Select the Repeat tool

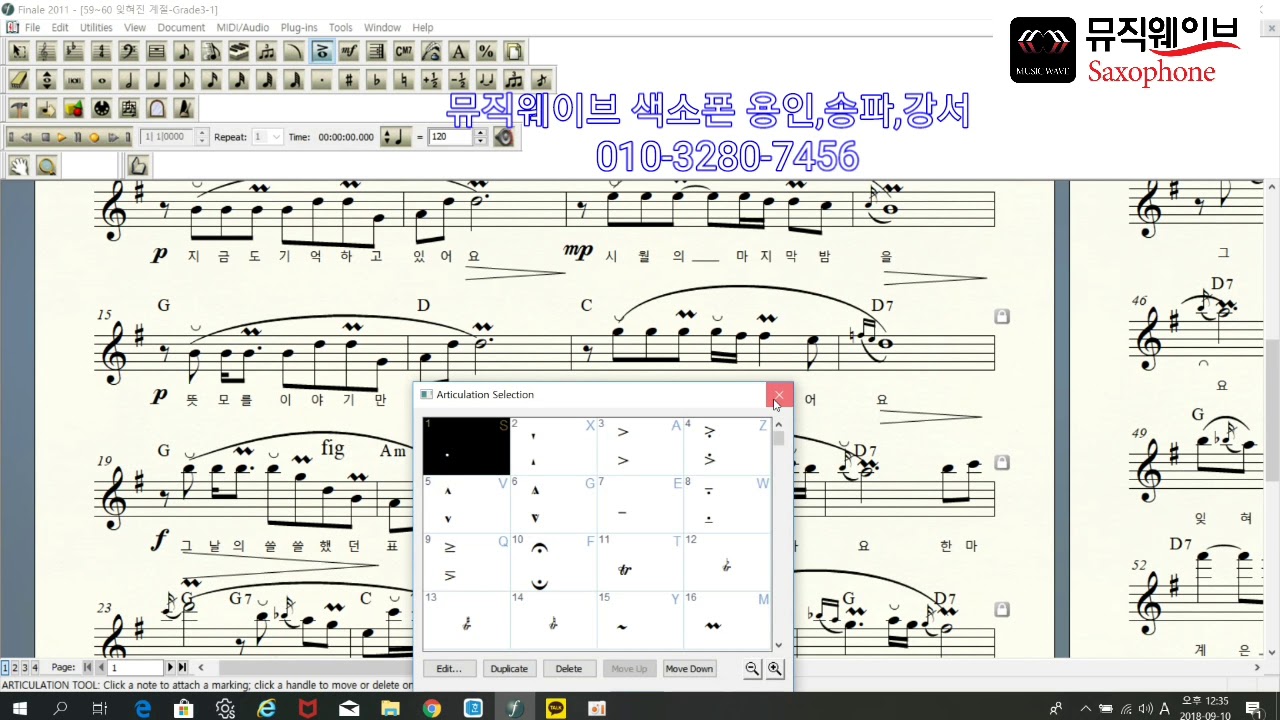pos(376,52)
